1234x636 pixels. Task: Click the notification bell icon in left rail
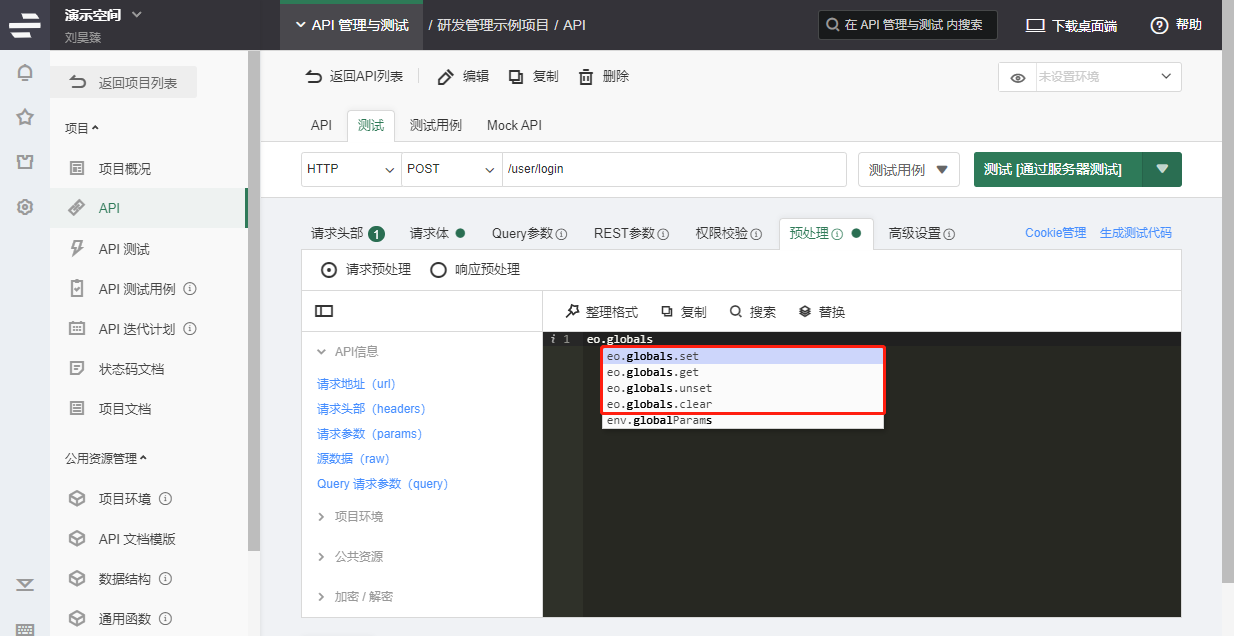(25, 72)
